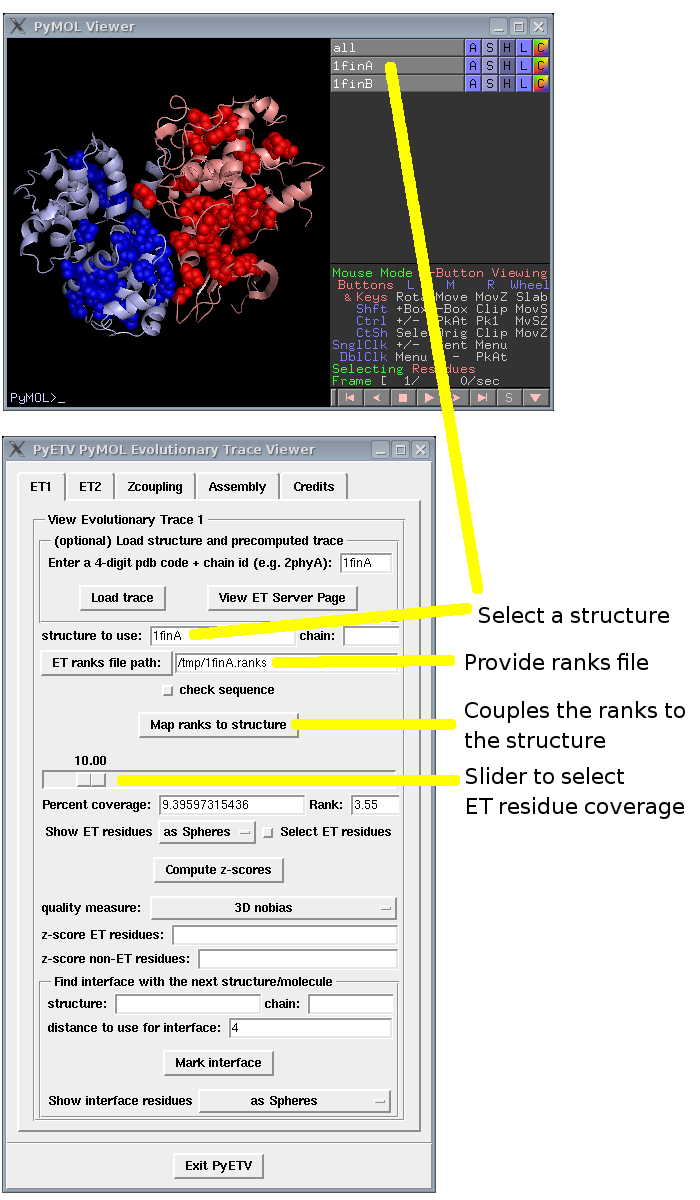Image resolution: width=700 pixels, height=1200 pixels.
Task: Click the Load trace button
Action: [x=122, y=598]
